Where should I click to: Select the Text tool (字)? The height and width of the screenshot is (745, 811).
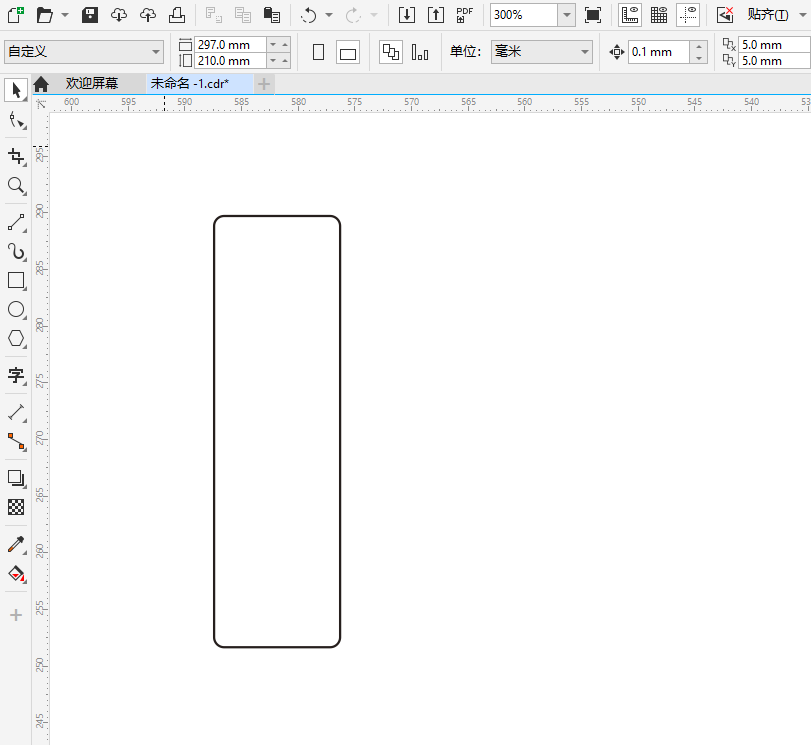tap(17, 375)
